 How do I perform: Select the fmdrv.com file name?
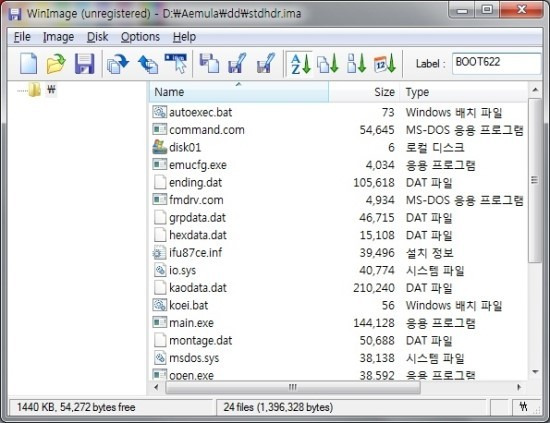[x=196, y=200]
